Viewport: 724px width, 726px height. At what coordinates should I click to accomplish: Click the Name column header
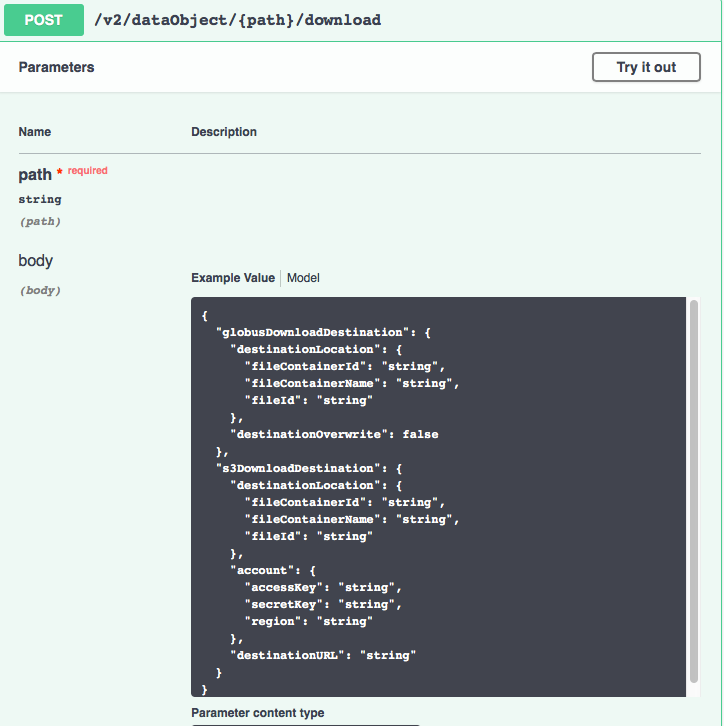(35, 132)
